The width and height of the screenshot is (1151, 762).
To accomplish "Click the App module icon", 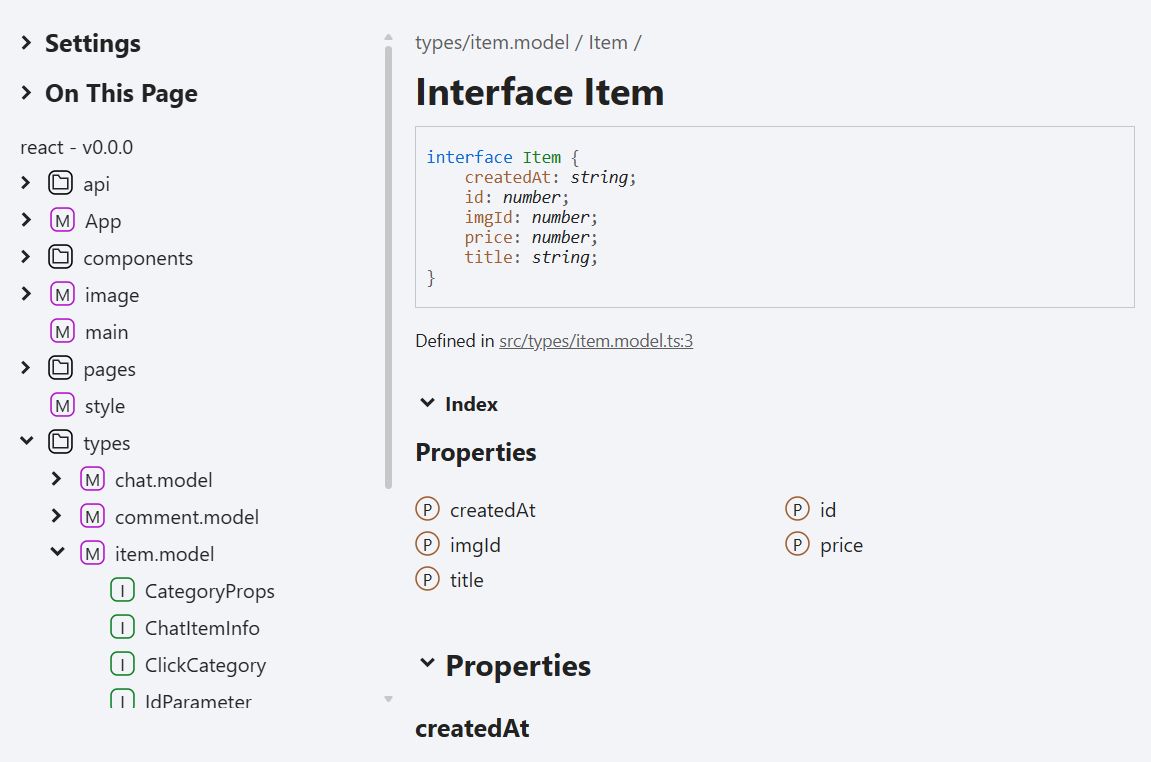I will (x=62, y=219).
